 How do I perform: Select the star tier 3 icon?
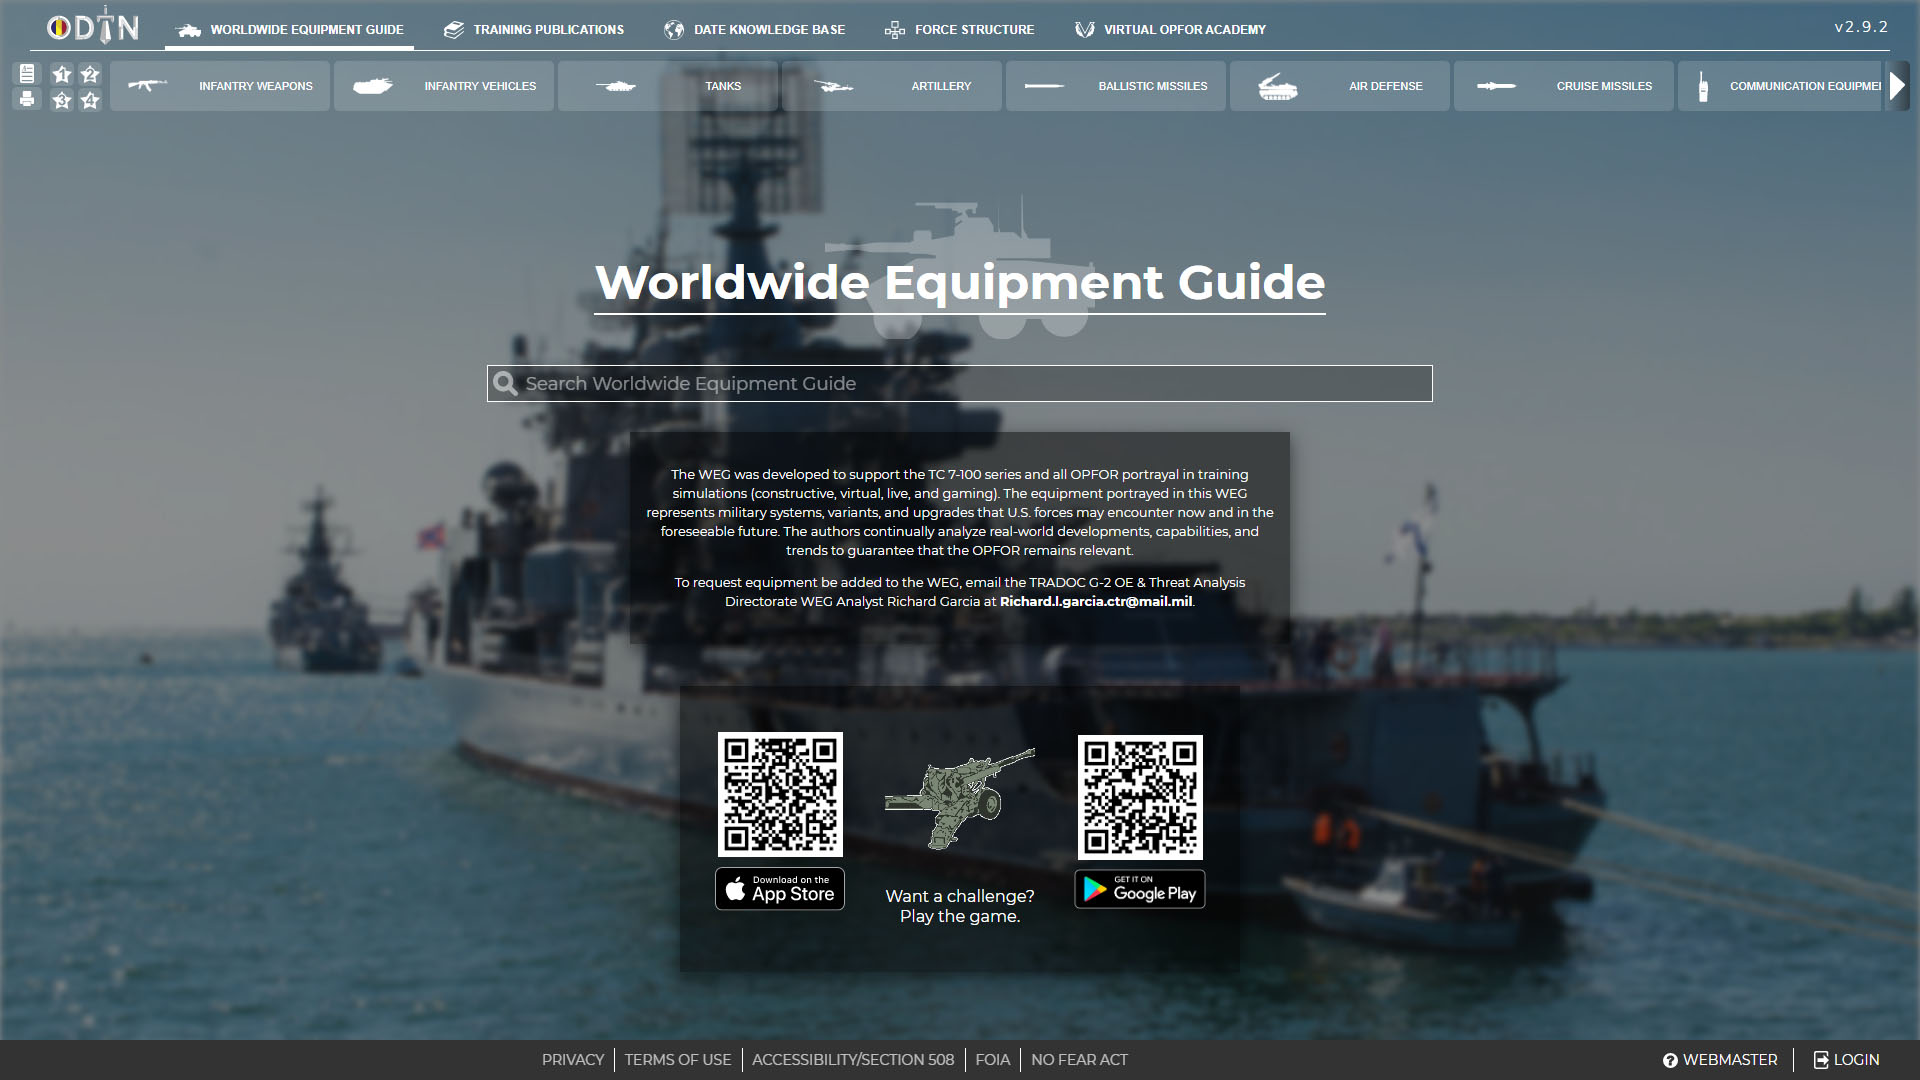(62, 100)
